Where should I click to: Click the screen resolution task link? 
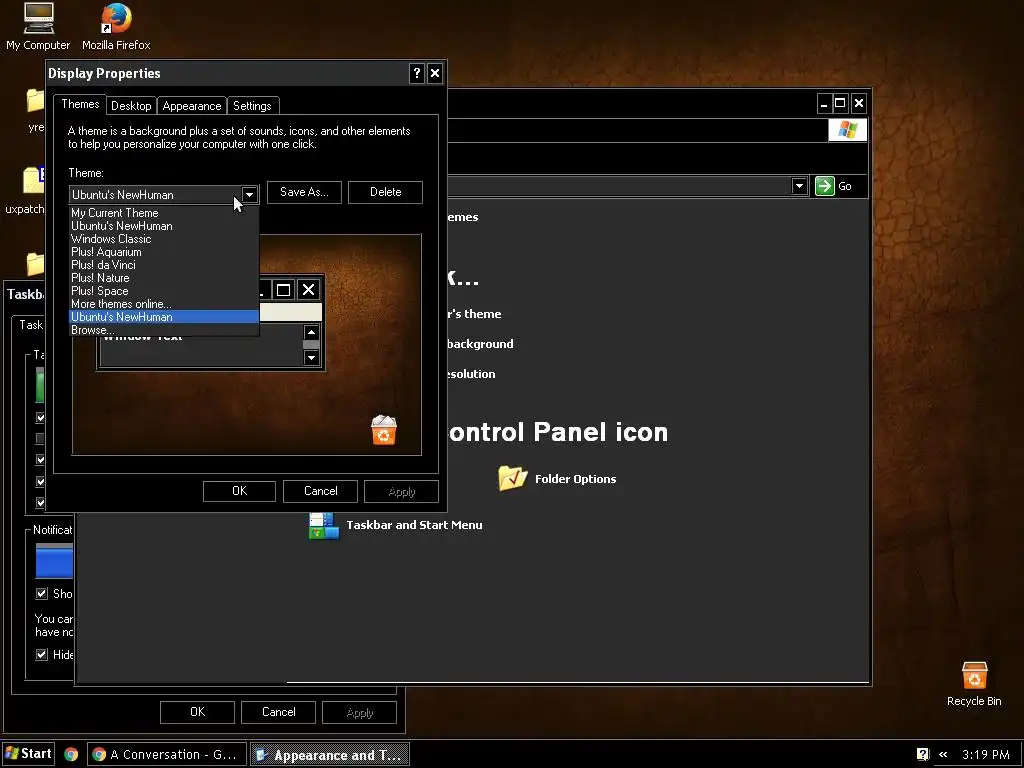point(472,374)
